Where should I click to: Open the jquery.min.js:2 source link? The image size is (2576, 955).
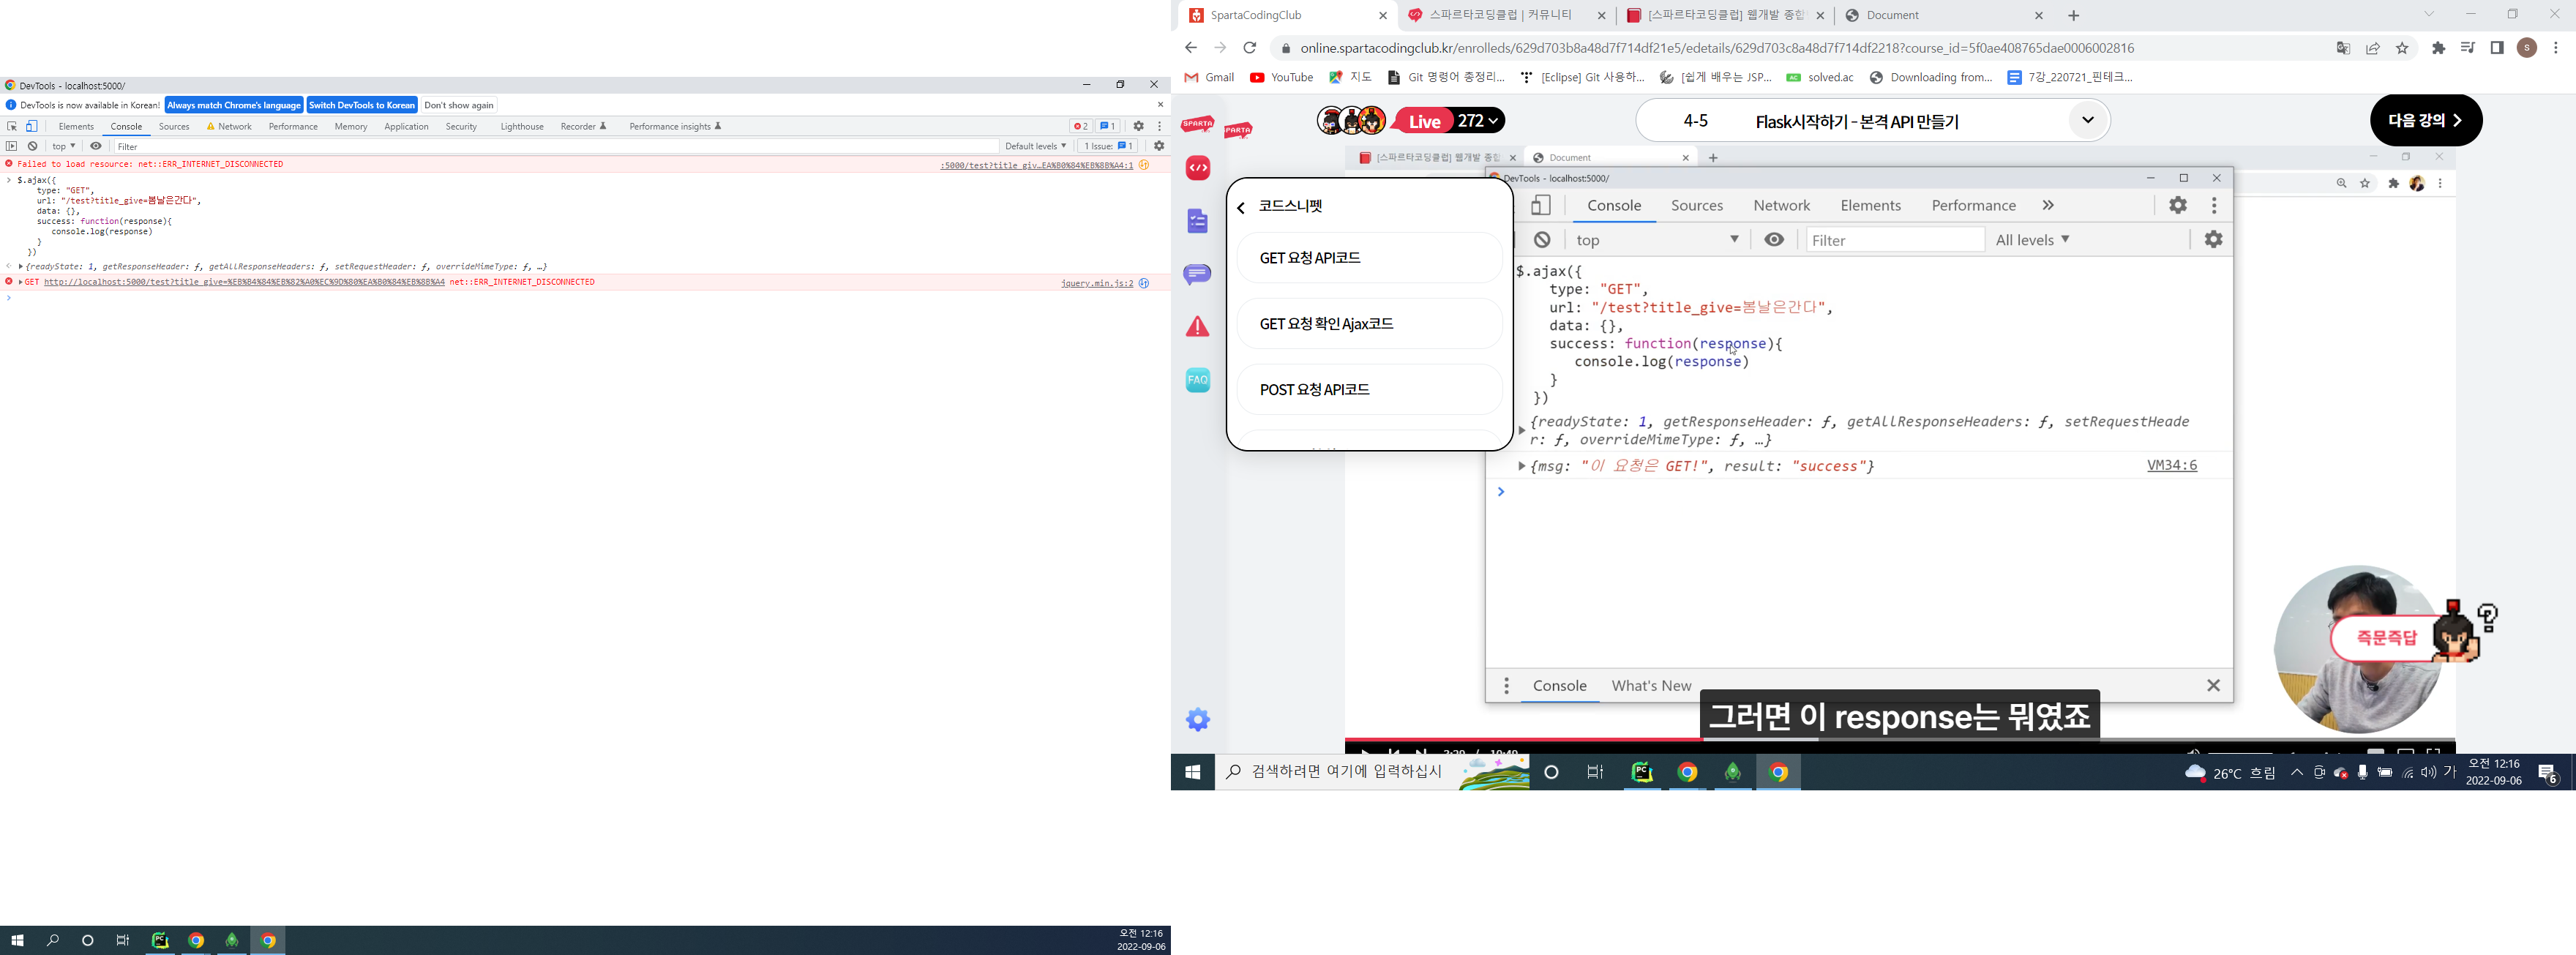[x=1097, y=283]
